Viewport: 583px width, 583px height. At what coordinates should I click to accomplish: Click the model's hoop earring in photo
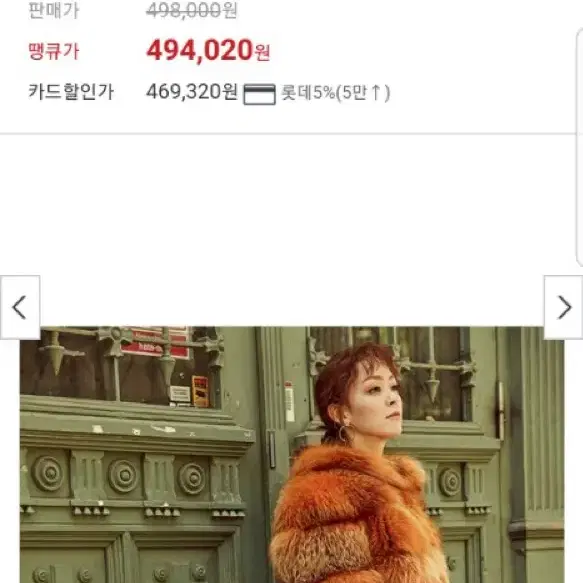click(342, 434)
